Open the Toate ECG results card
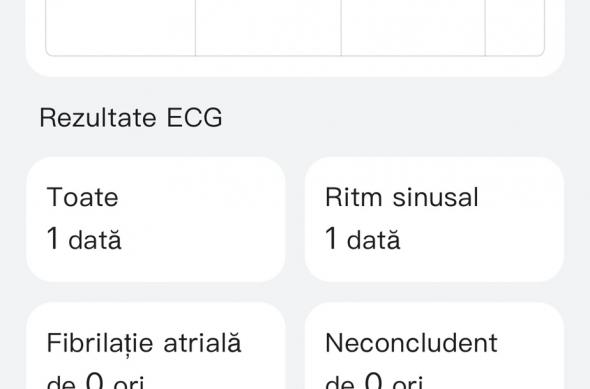Screen dimensions: 590x389 (156, 219)
